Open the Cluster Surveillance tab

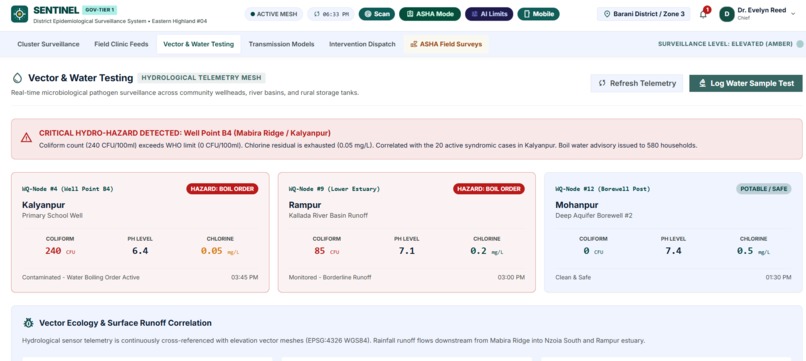click(48, 44)
